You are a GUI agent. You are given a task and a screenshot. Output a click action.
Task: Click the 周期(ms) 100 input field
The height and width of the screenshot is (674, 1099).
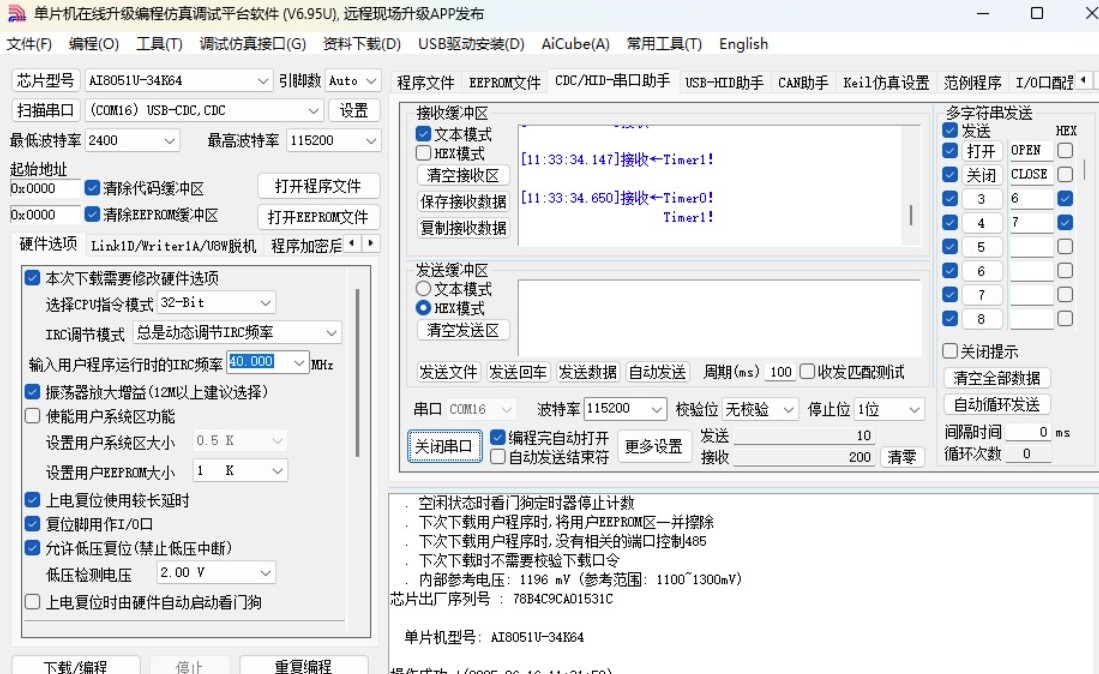pos(780,372)
